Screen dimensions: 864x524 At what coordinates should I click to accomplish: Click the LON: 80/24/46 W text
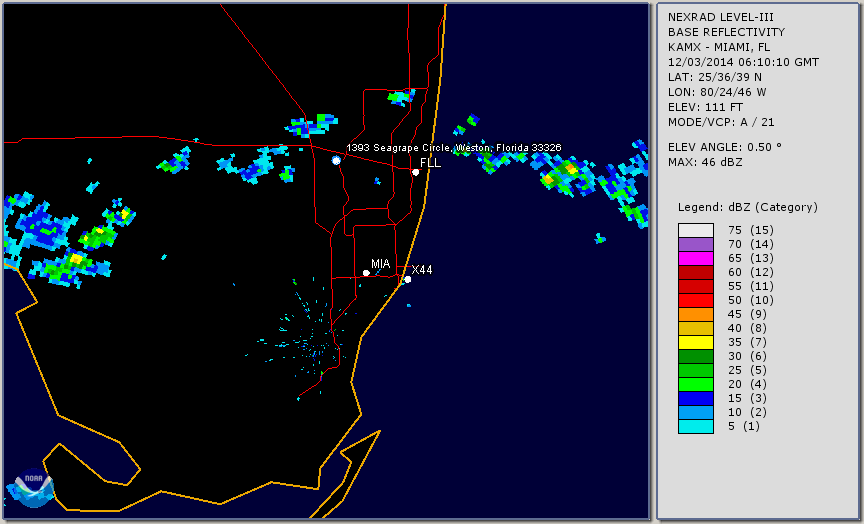coord(717,92)
